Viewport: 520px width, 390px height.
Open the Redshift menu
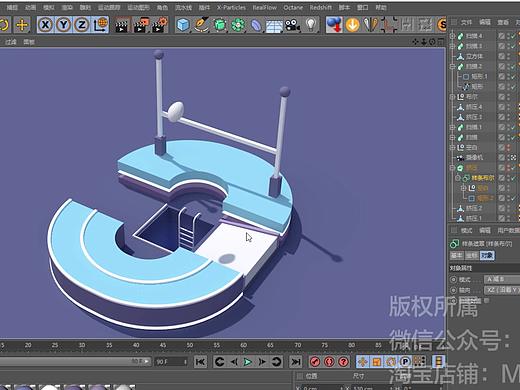tap(320, 7)
